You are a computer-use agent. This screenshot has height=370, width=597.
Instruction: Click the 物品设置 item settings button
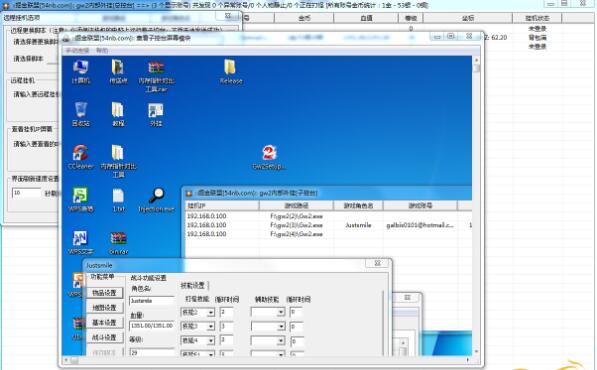click(105, 293)
